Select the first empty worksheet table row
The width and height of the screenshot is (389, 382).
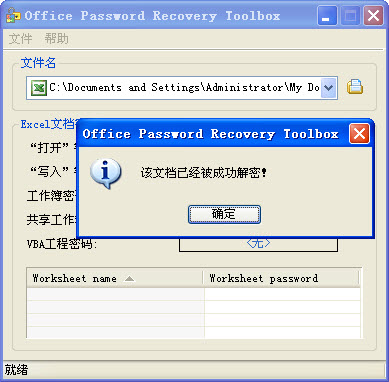pyautogui.click(x=193, y=294)
